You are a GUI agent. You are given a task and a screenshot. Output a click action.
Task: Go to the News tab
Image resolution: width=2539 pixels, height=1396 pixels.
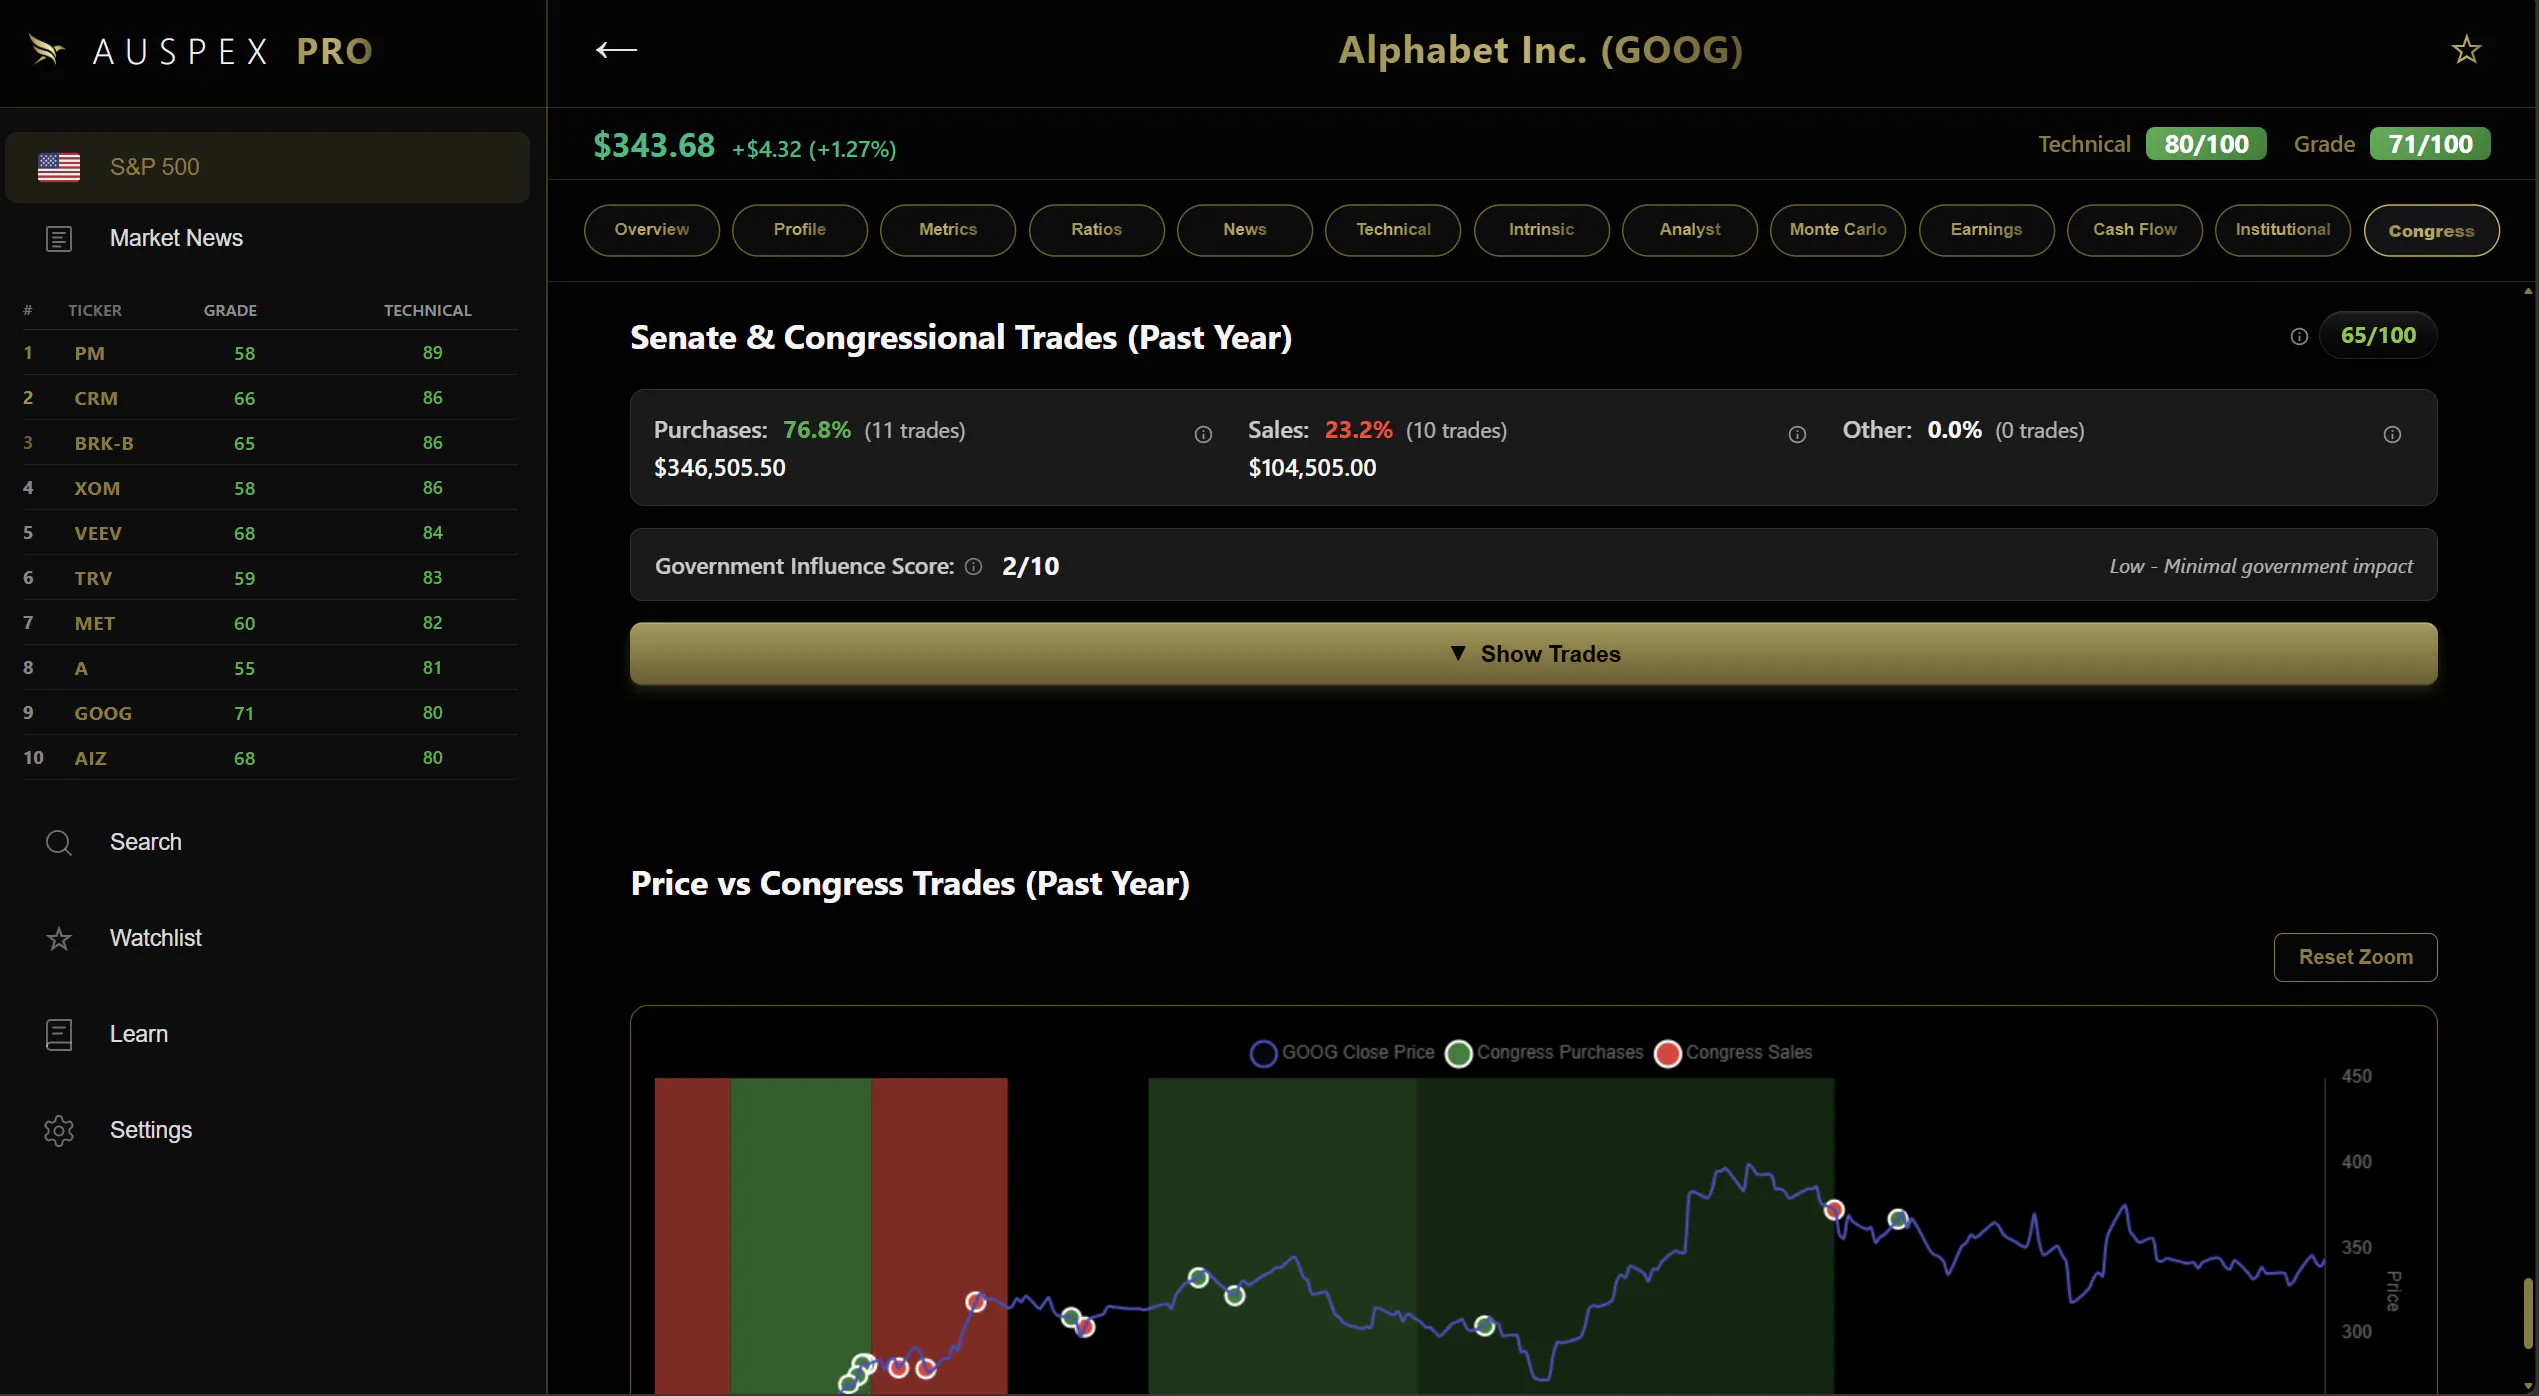pos(1245,230)
